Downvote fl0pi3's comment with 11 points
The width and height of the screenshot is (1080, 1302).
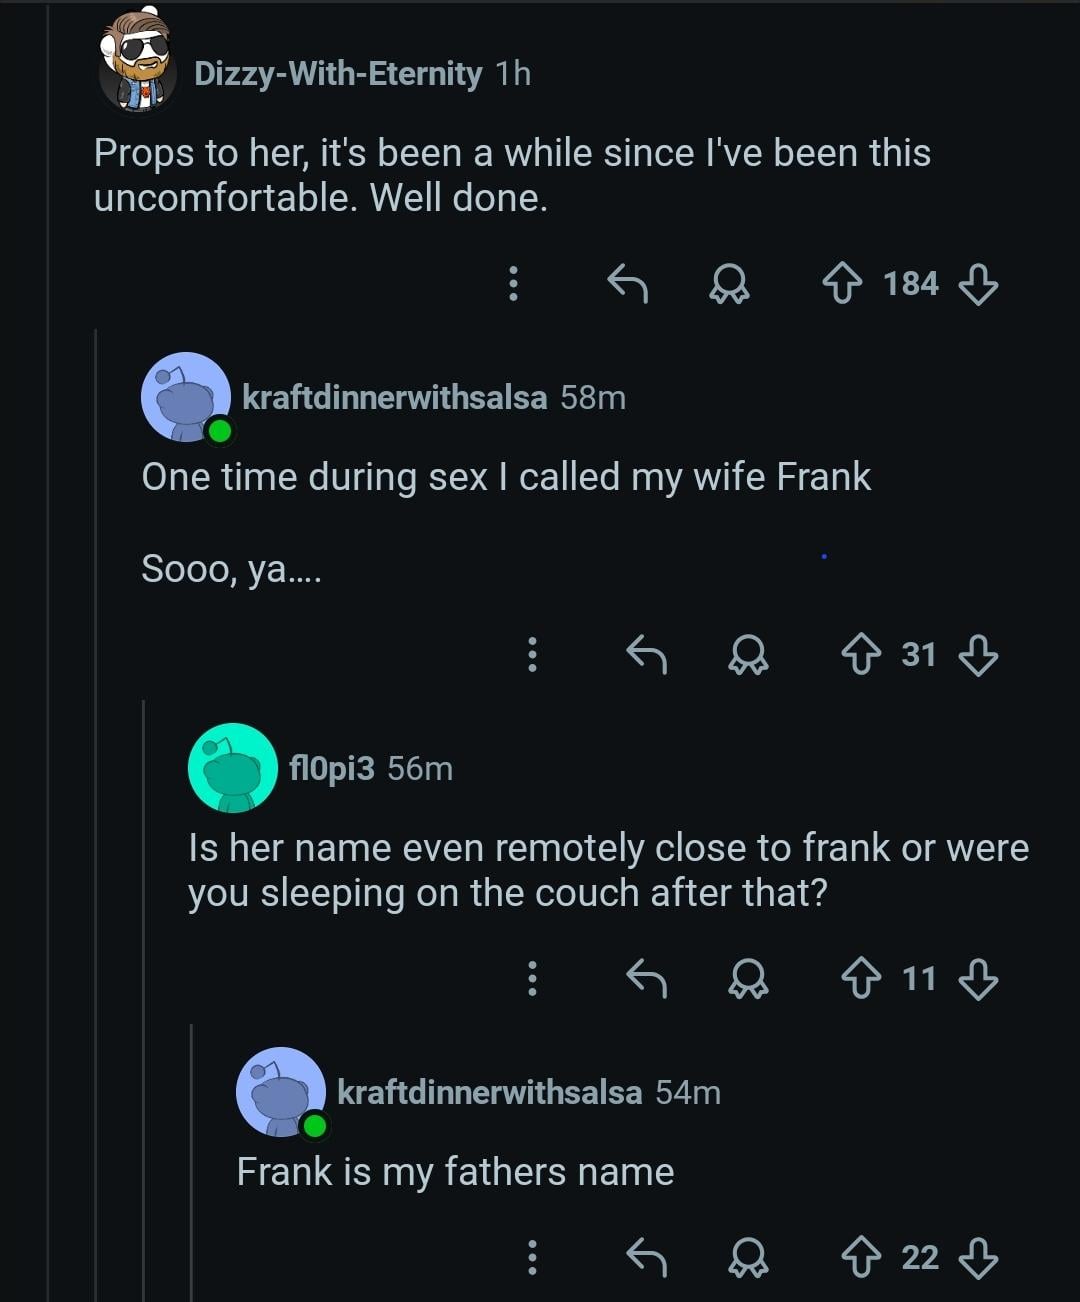coord(977,978)
